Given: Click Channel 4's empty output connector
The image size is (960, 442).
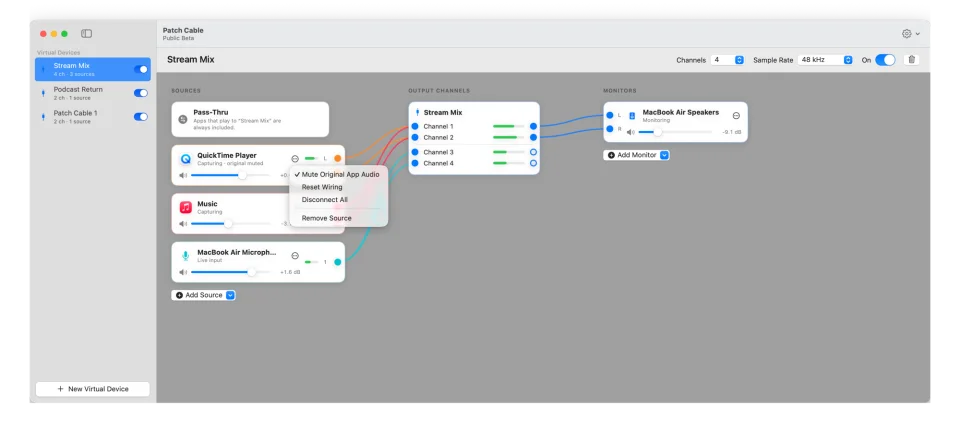Looking at the screenshot, I should [533, 163].
